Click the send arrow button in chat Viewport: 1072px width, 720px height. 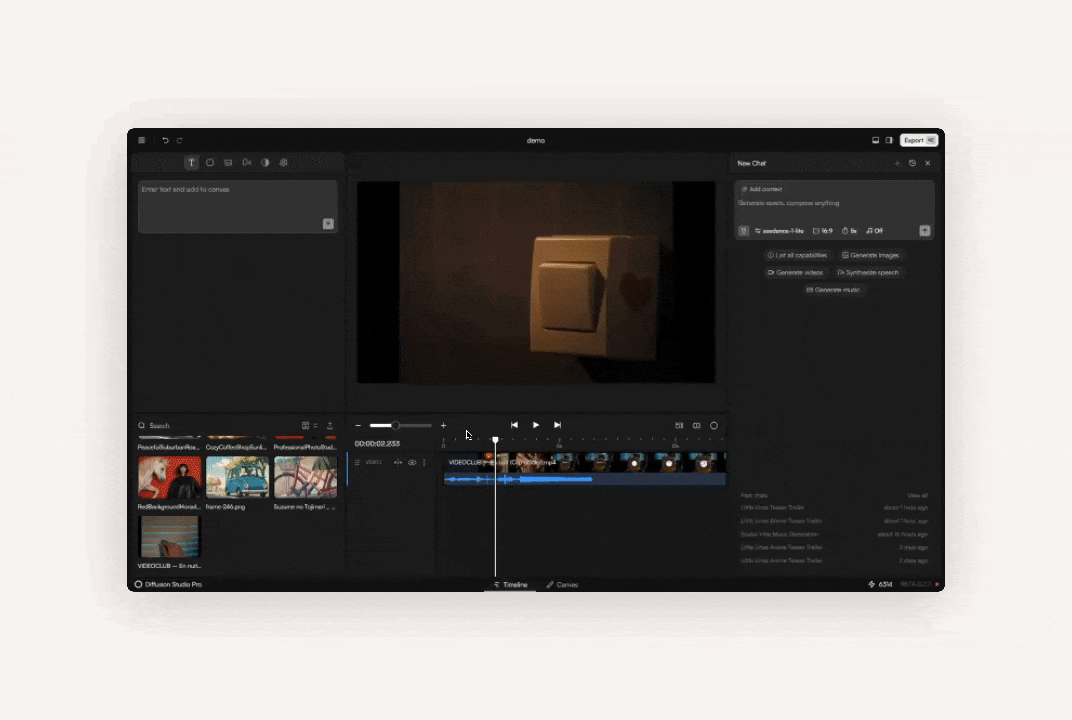coord(925,231)
